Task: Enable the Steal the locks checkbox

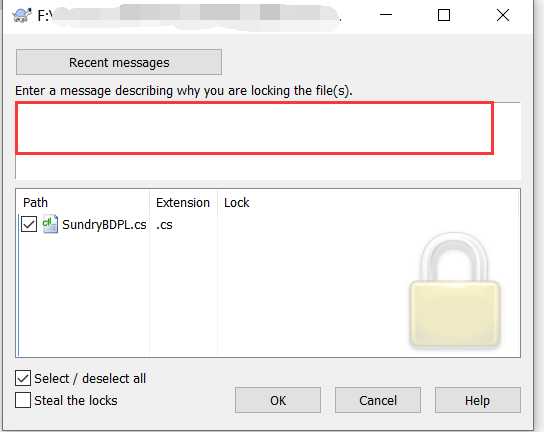Action: 23,400
